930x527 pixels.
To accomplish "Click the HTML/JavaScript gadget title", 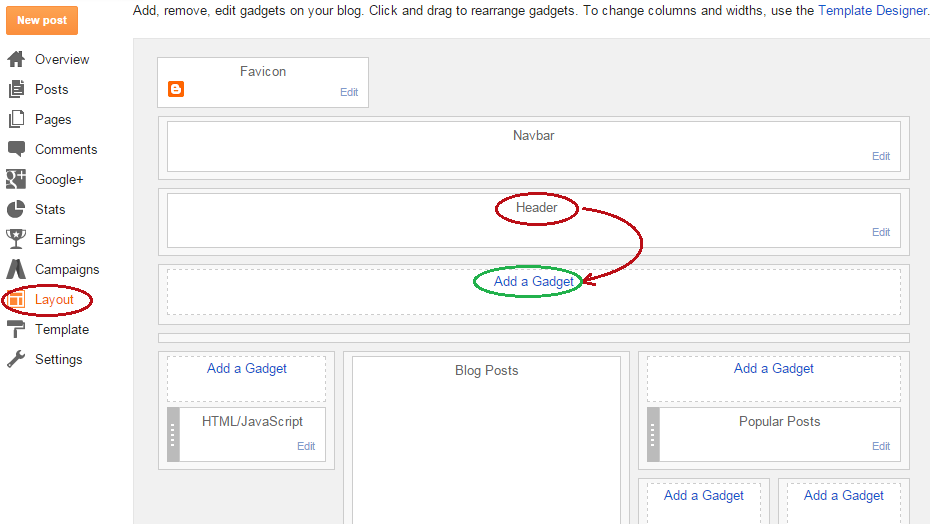I will [252, 421].
